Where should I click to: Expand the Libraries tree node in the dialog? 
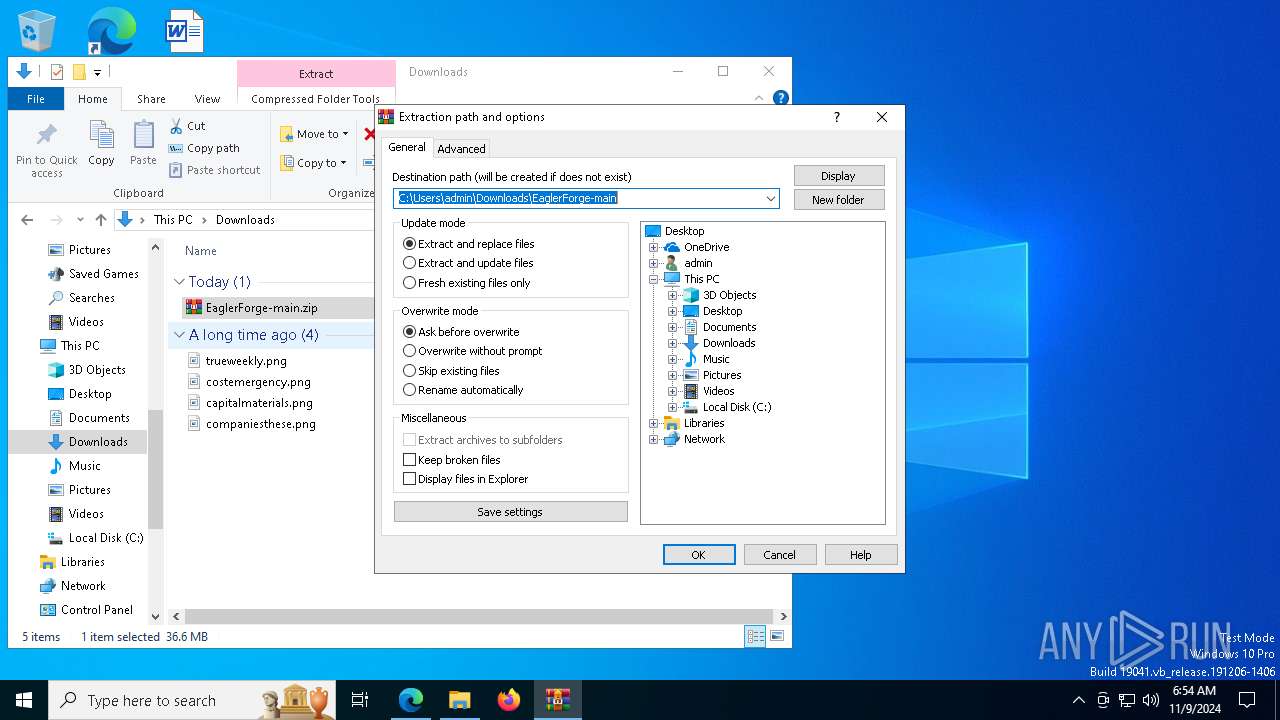tap(653, 423)
